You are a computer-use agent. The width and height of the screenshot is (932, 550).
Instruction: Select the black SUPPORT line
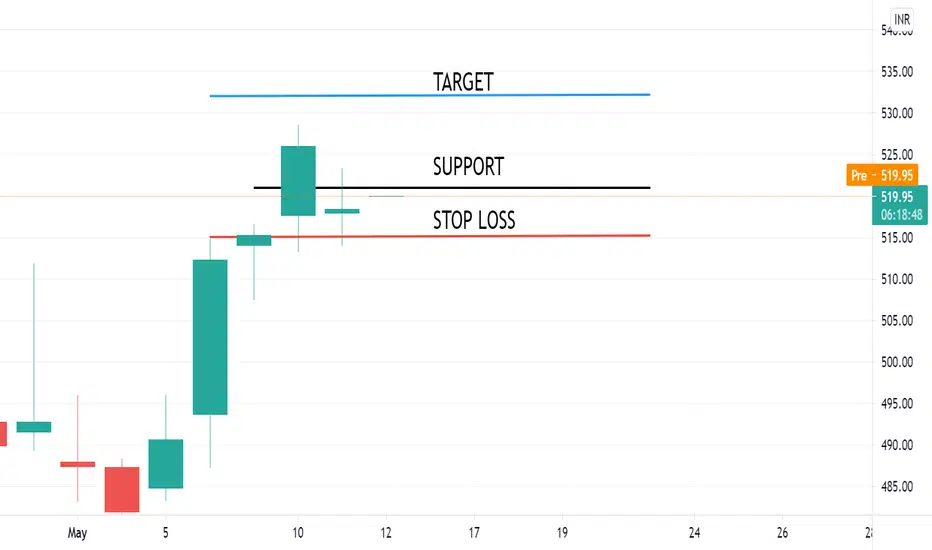(452, 188)
